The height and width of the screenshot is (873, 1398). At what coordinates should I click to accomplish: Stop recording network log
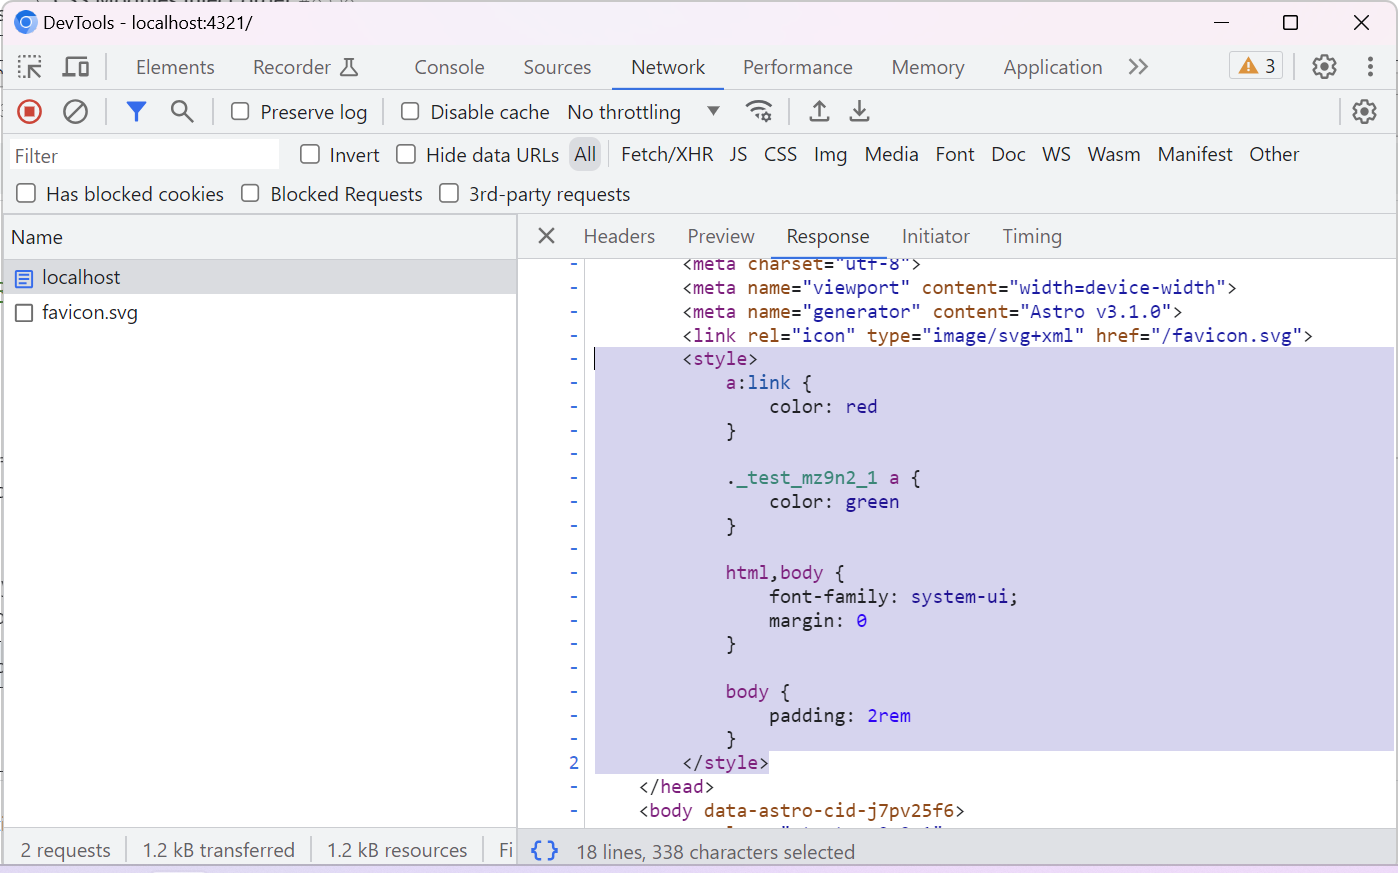[x=30, y=112]
